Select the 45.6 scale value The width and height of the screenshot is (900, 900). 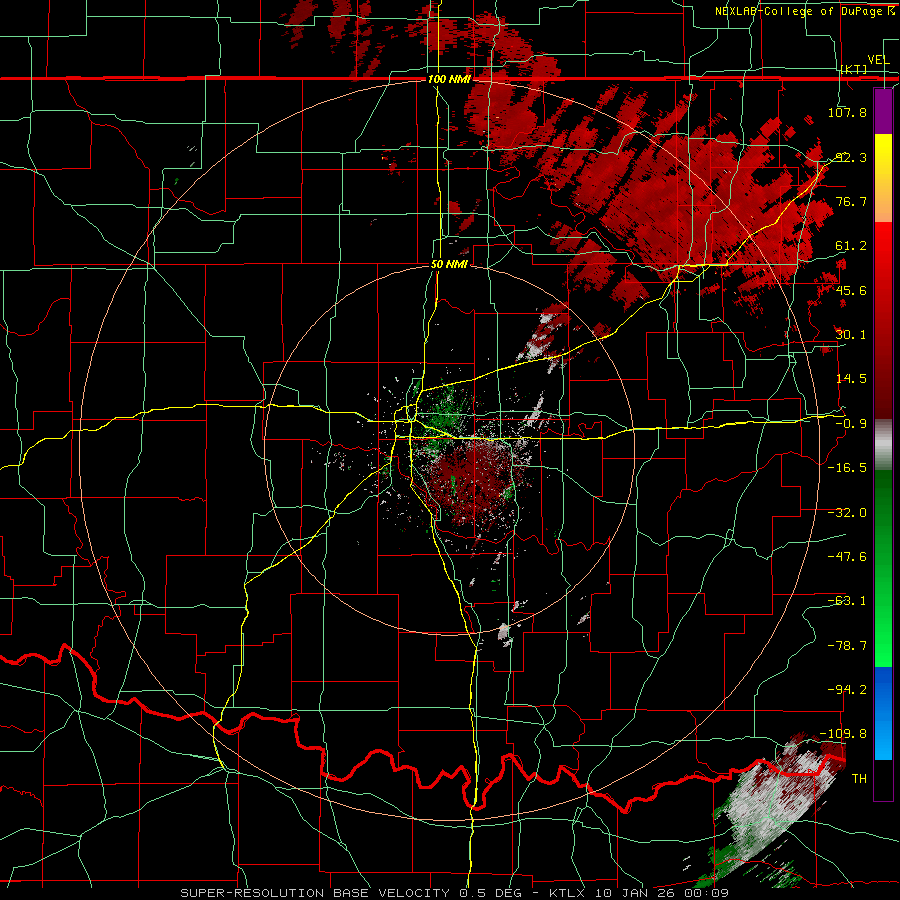[851, 290]
